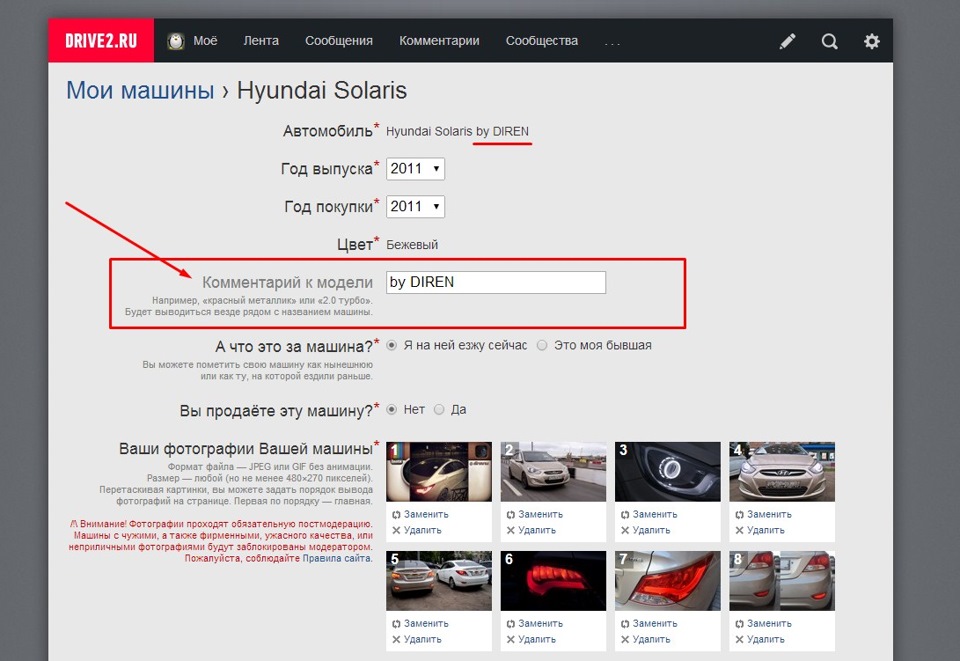
Task: Go to Лента in the navigation
Action: (261, 40)
